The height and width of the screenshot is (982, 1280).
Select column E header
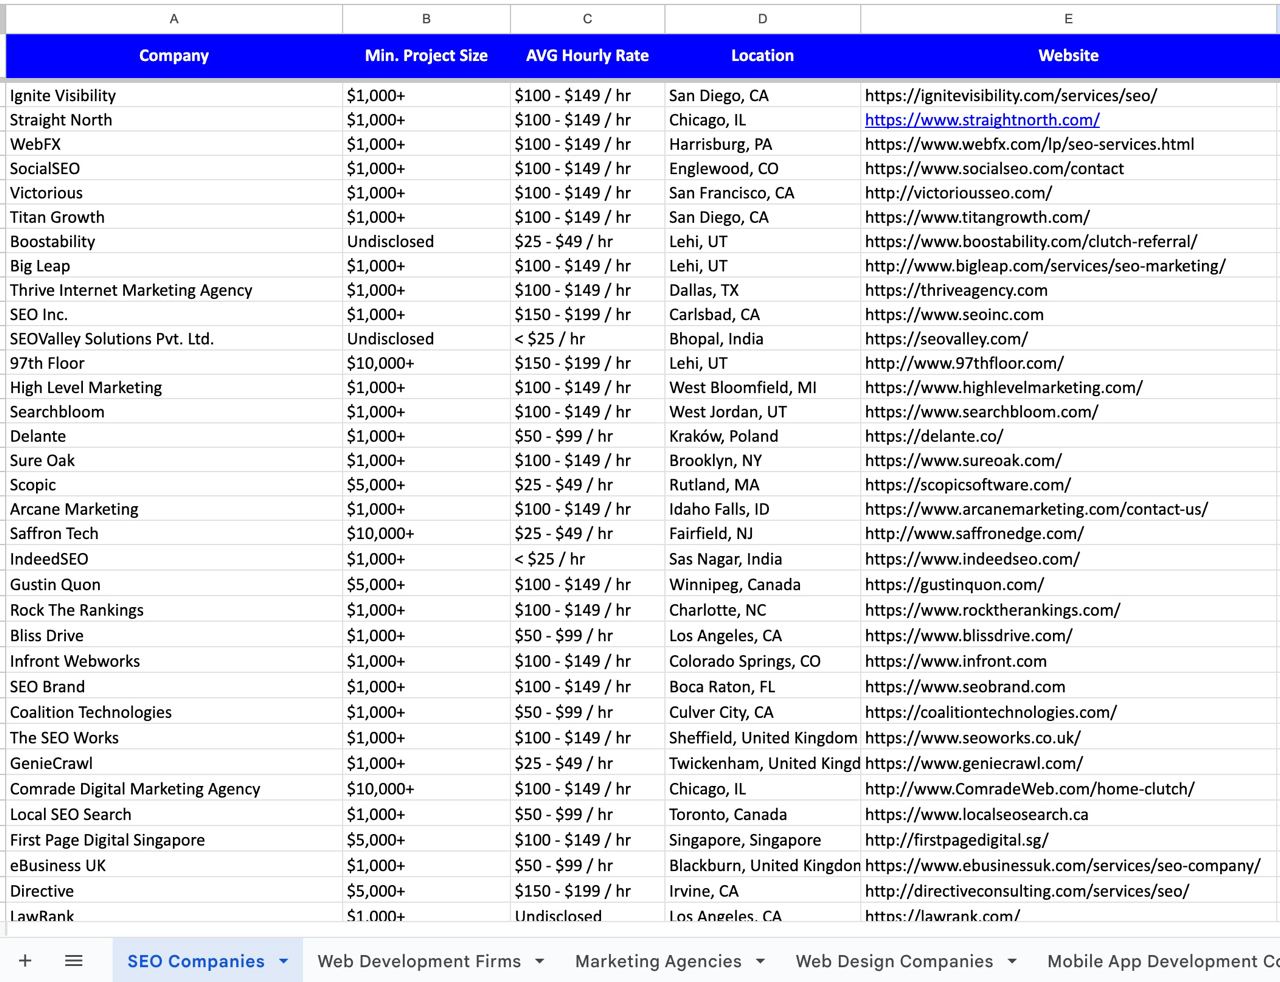tap(1068, 19)
